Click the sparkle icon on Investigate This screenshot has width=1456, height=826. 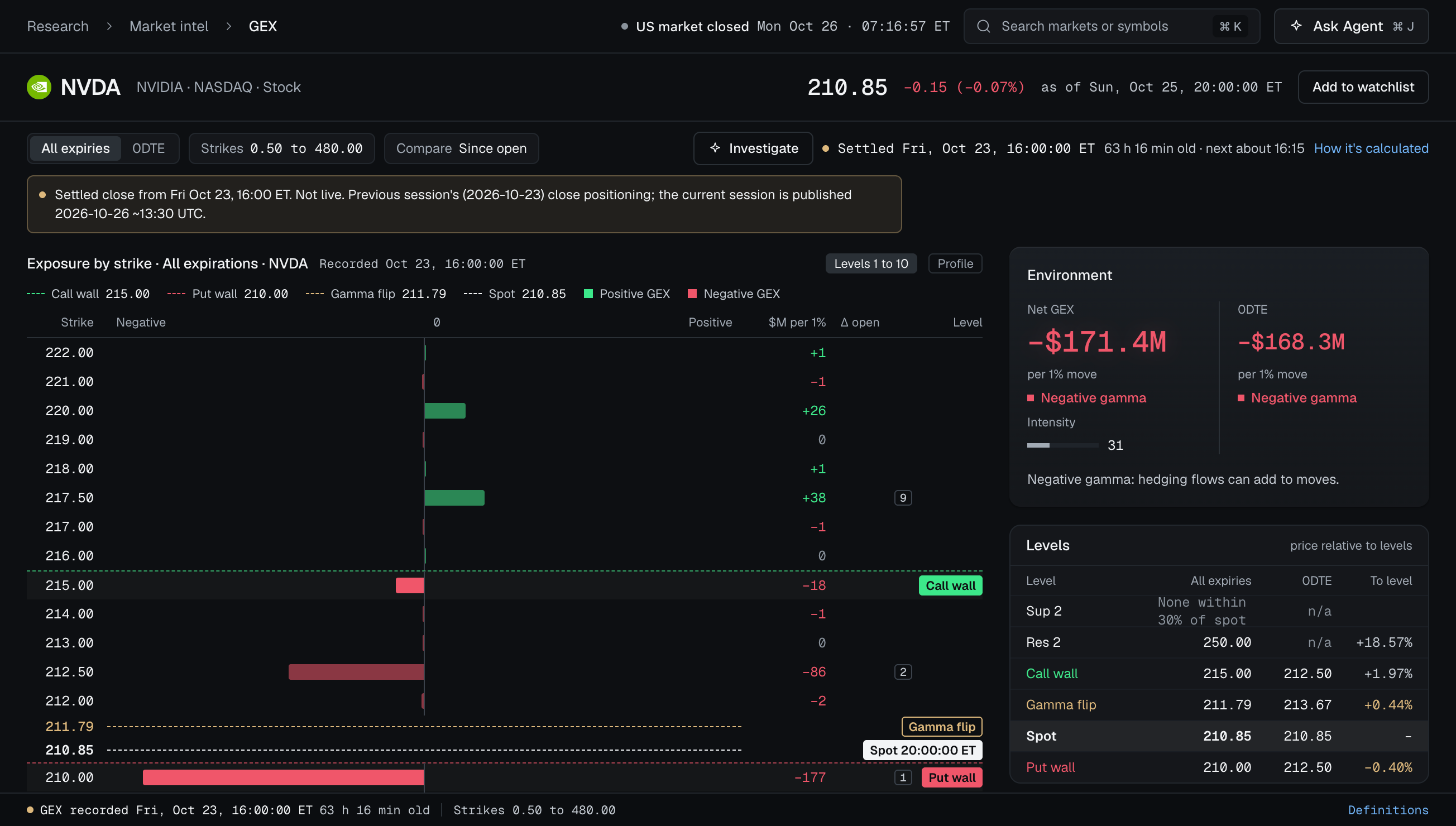point(715,148)
